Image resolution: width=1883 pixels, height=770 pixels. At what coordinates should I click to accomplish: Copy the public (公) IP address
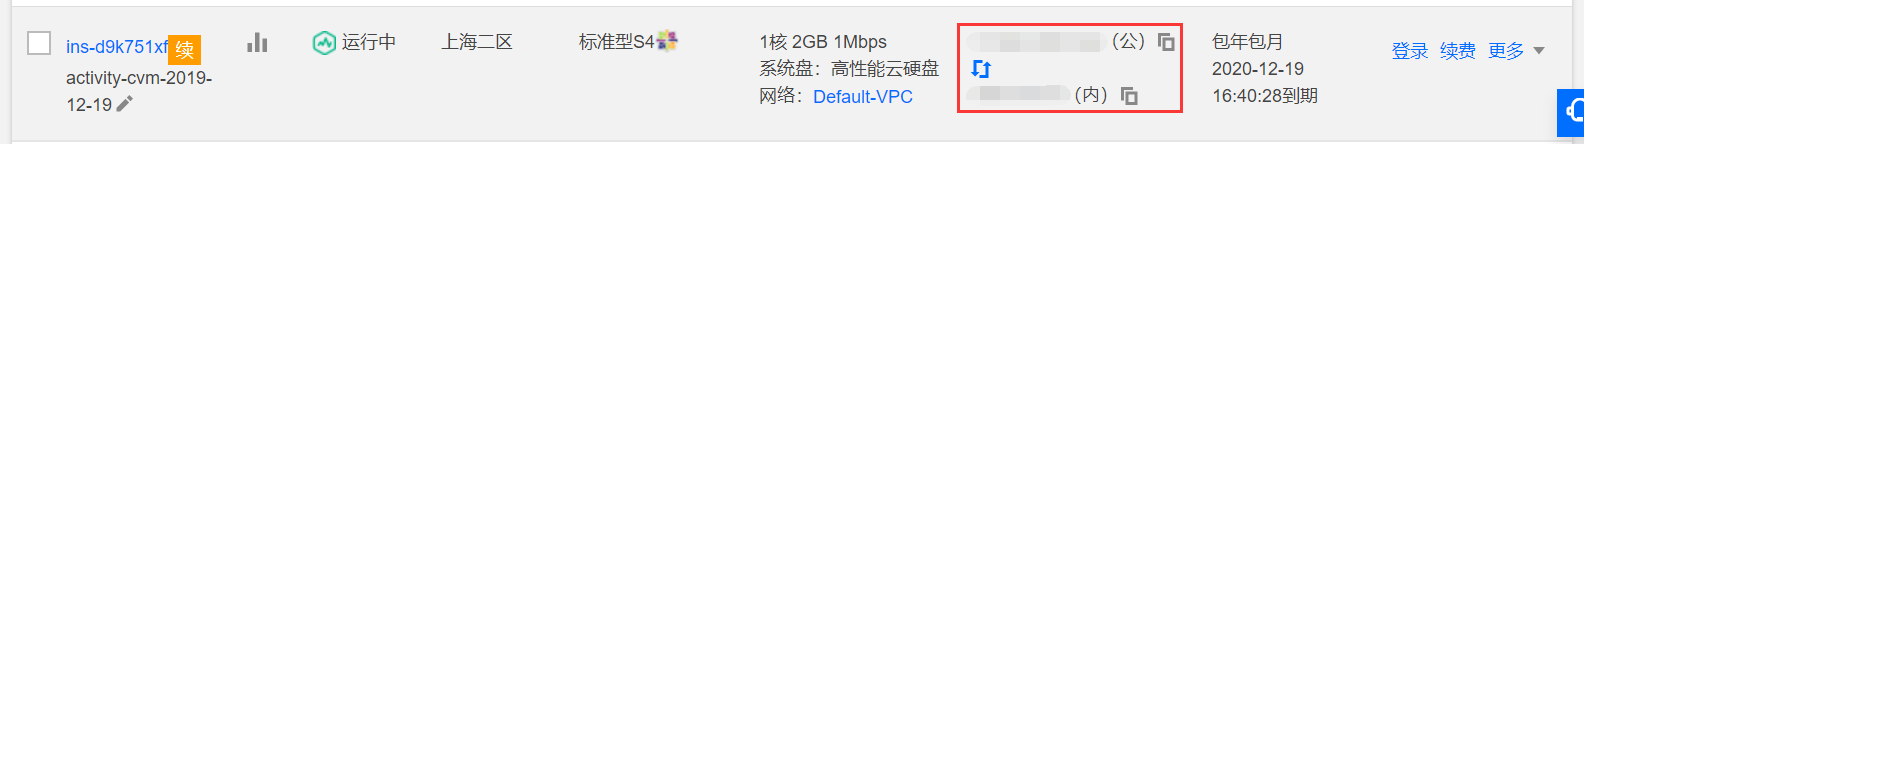[1166, 42]
